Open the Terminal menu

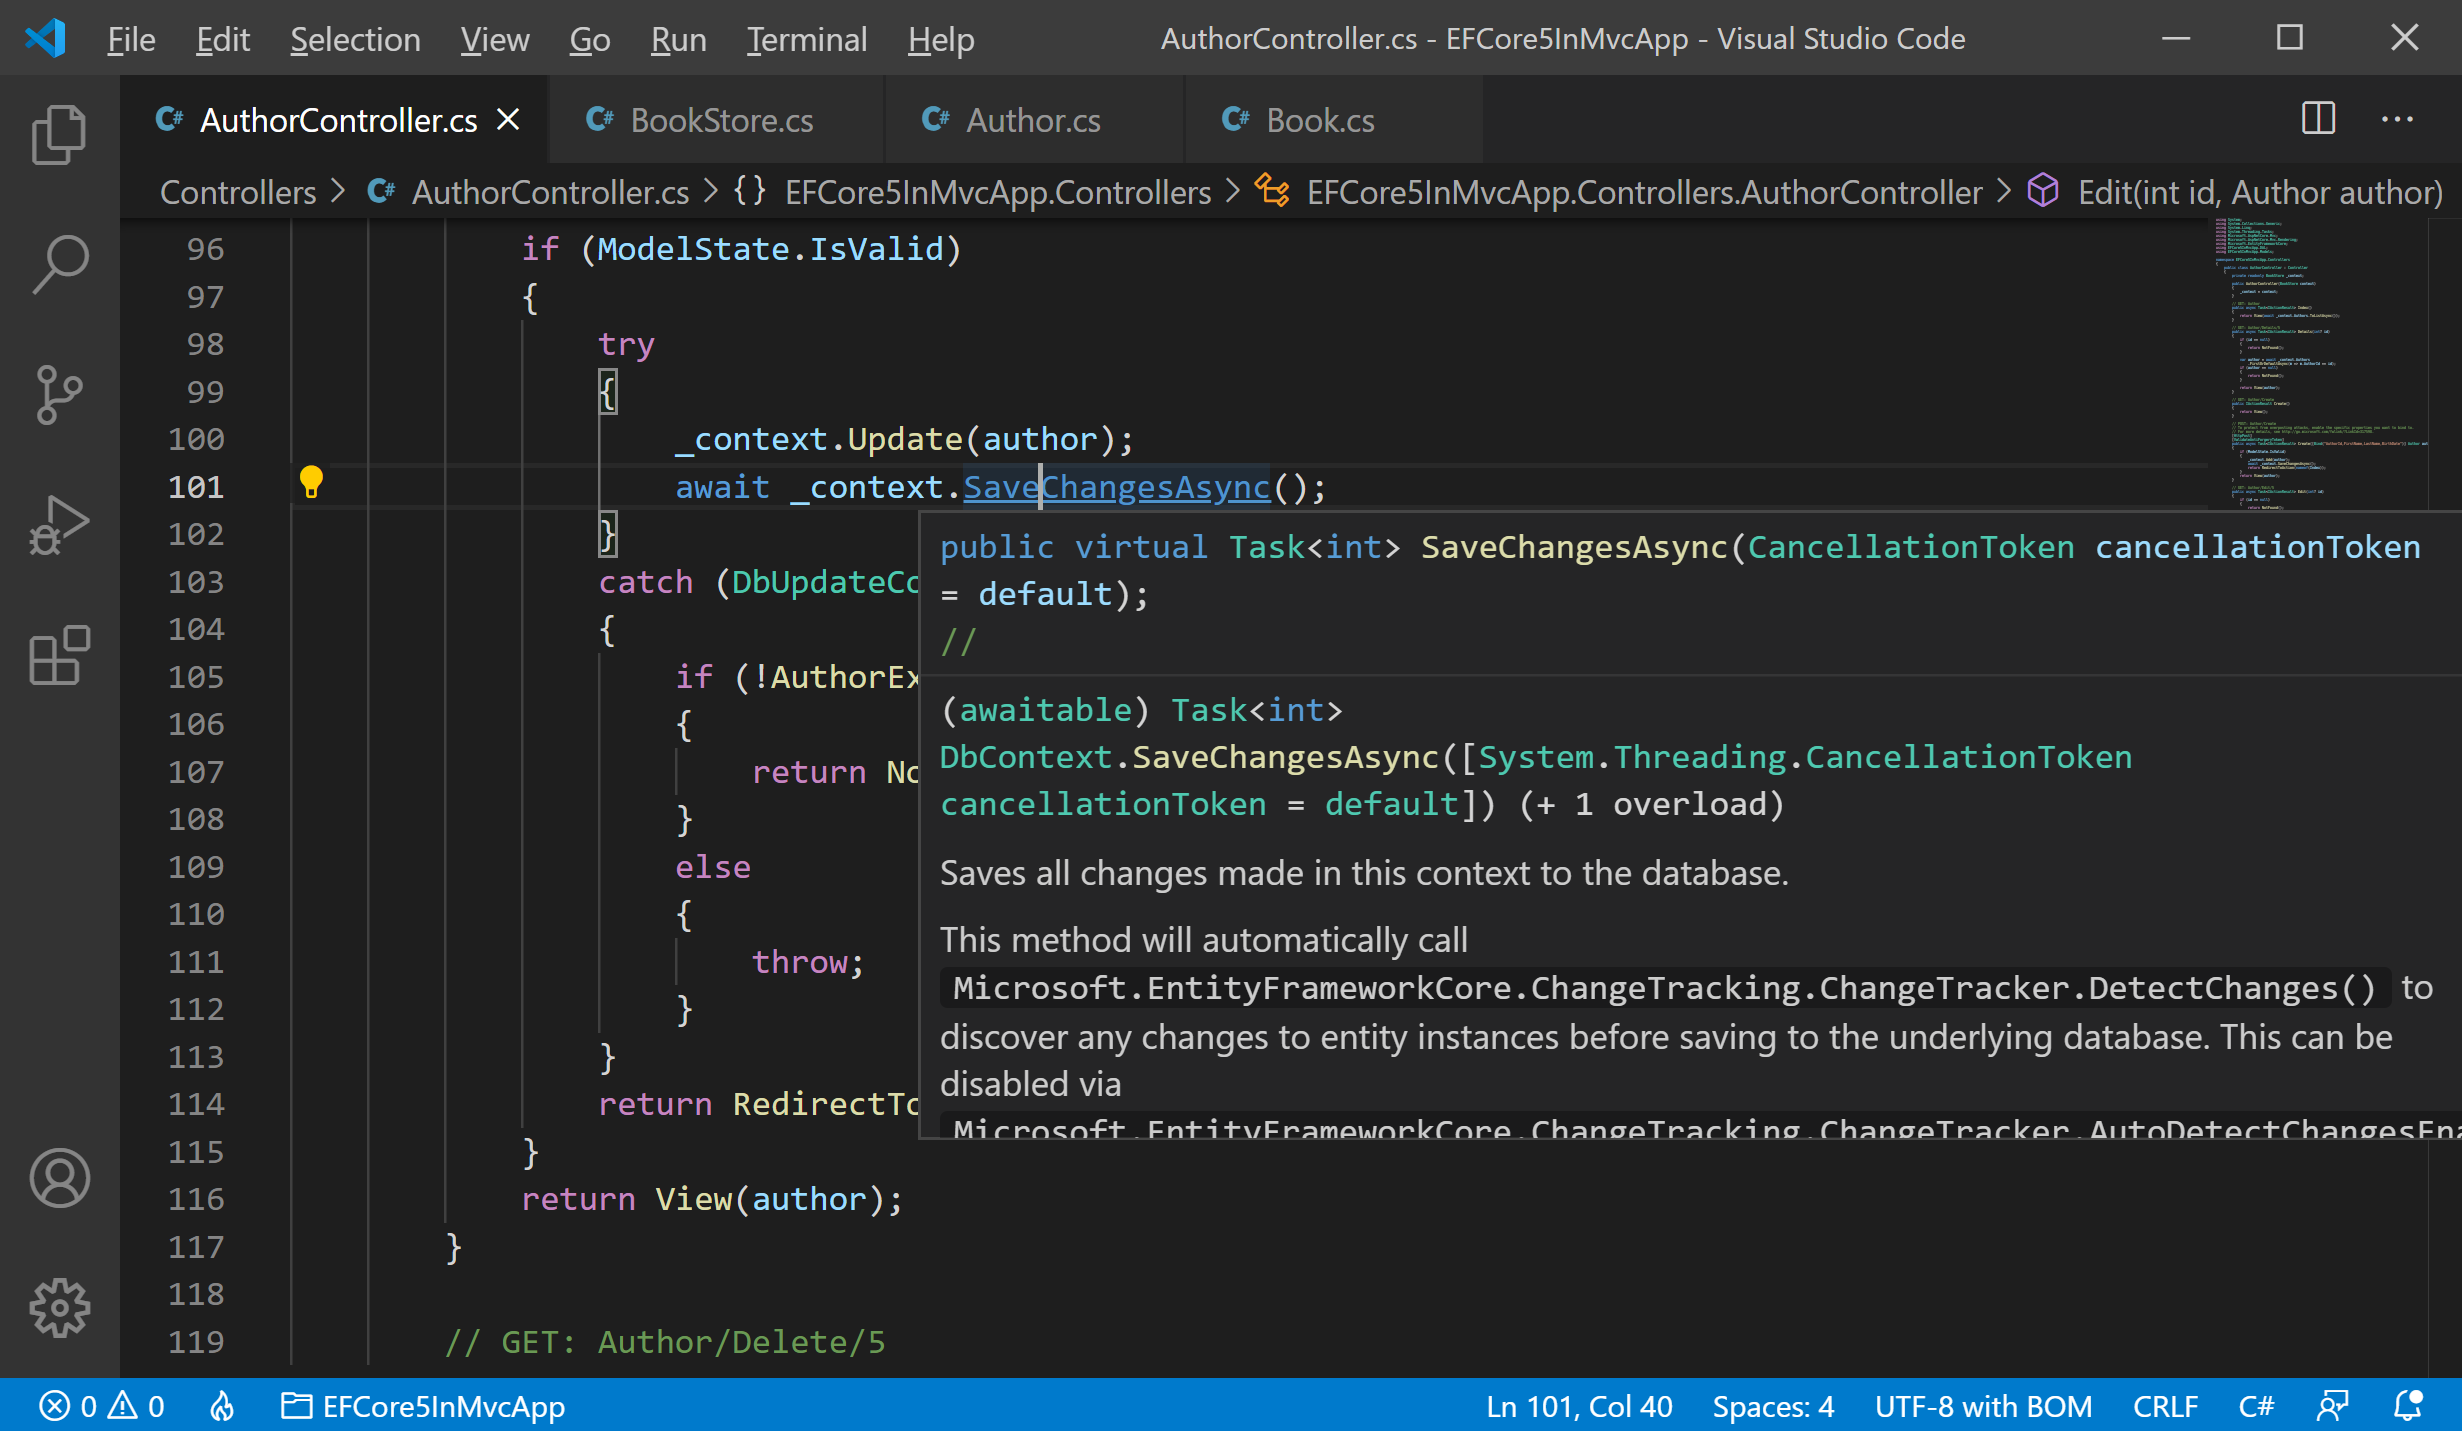806,39
